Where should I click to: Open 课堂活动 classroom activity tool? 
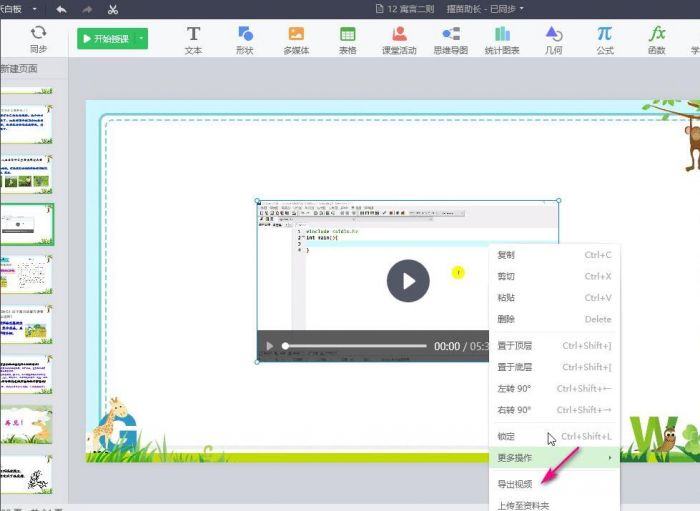(x=399, y=39)
